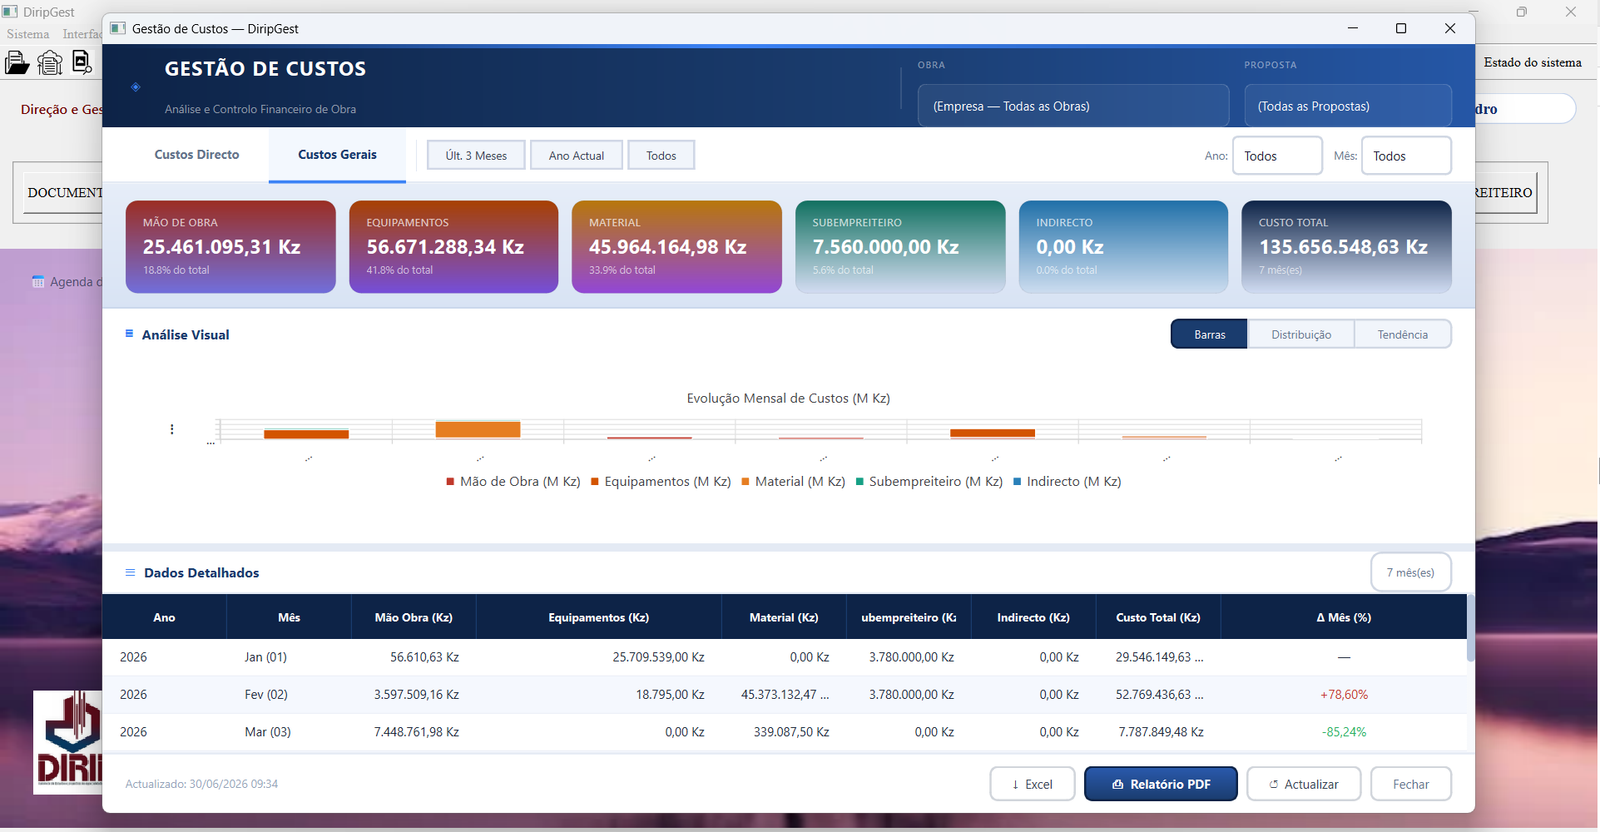Click the Indirecto summary card
Viewport: 1600px width, 832px height.
[1123, 247]
